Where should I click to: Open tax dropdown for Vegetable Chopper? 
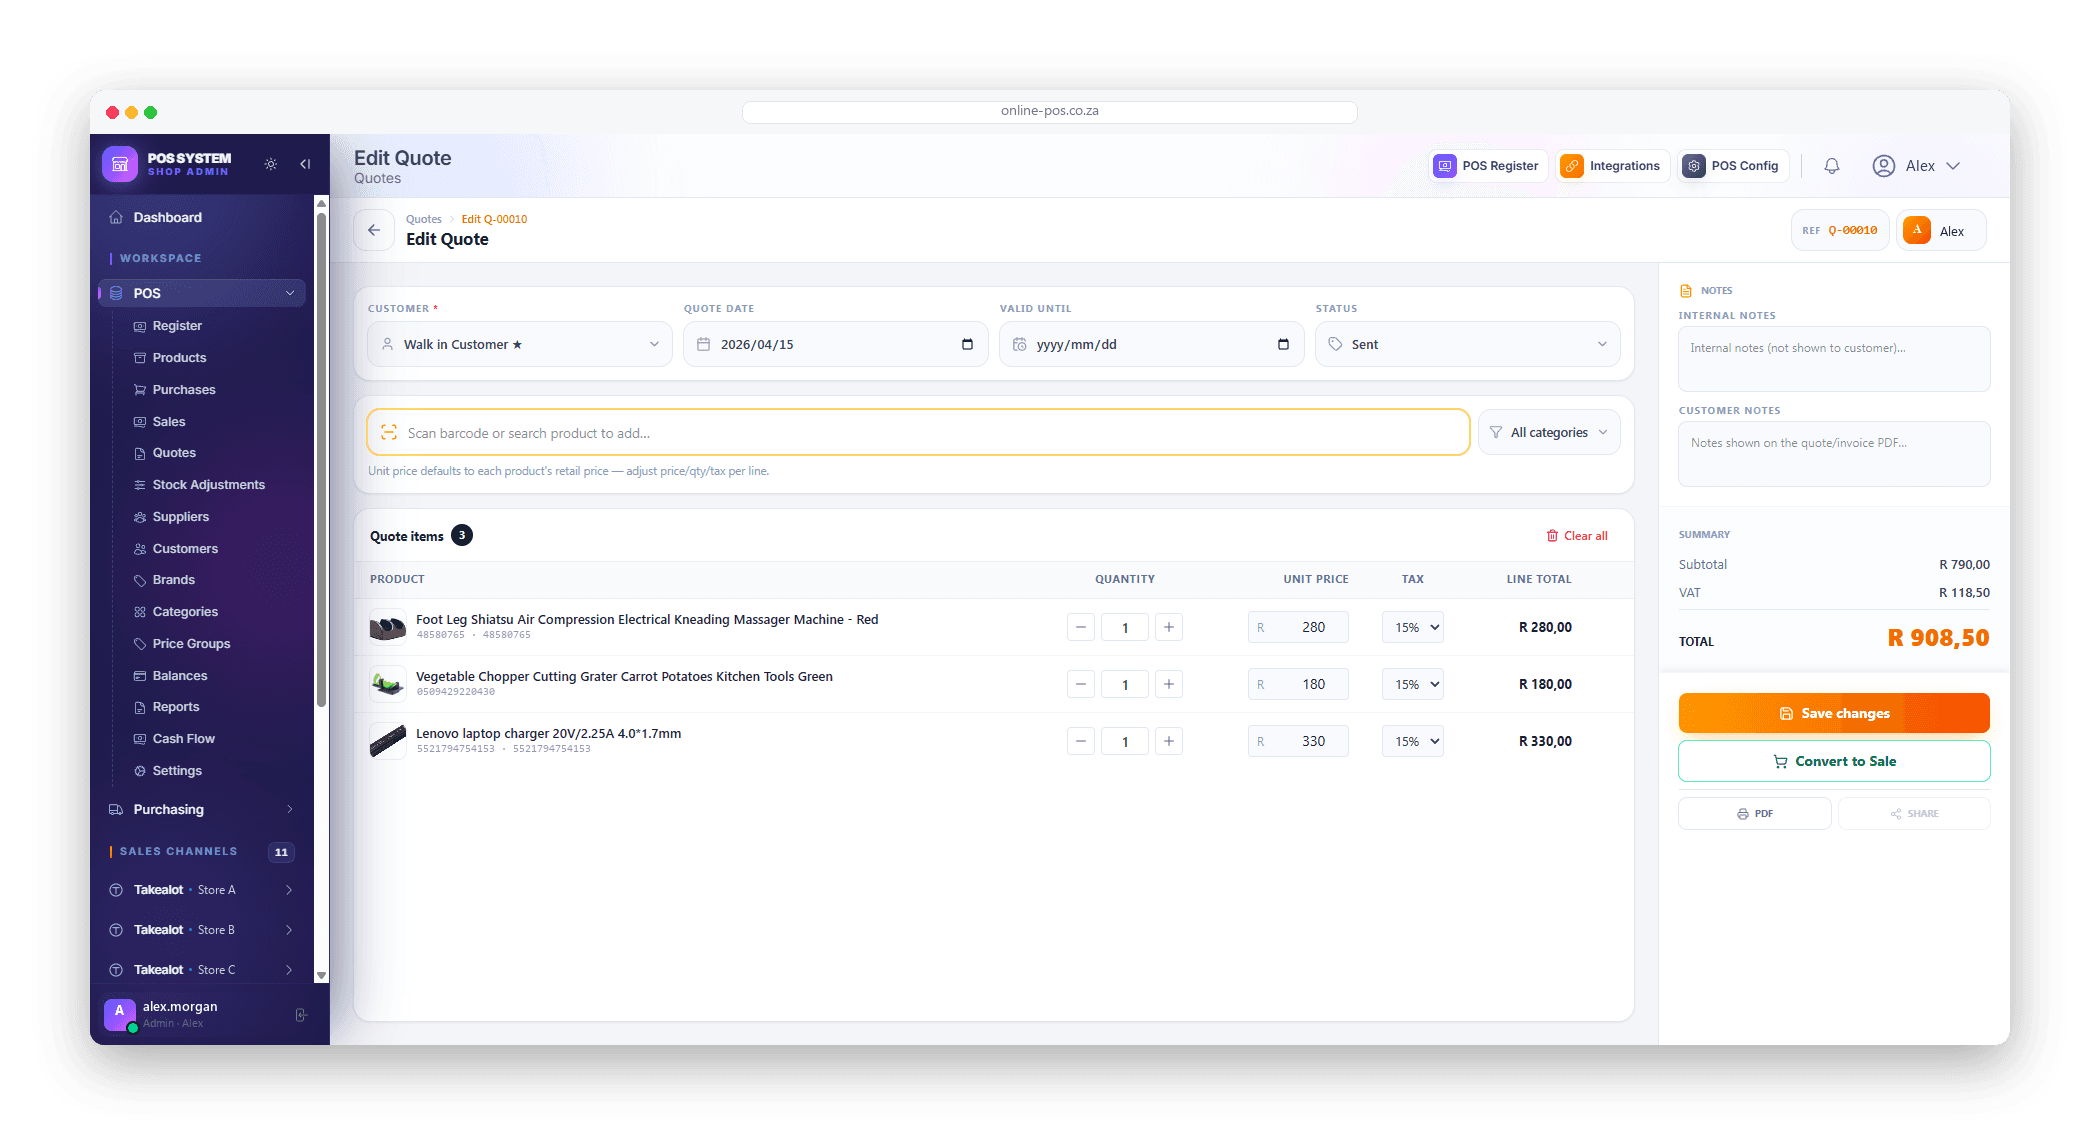coord(1413,684)
